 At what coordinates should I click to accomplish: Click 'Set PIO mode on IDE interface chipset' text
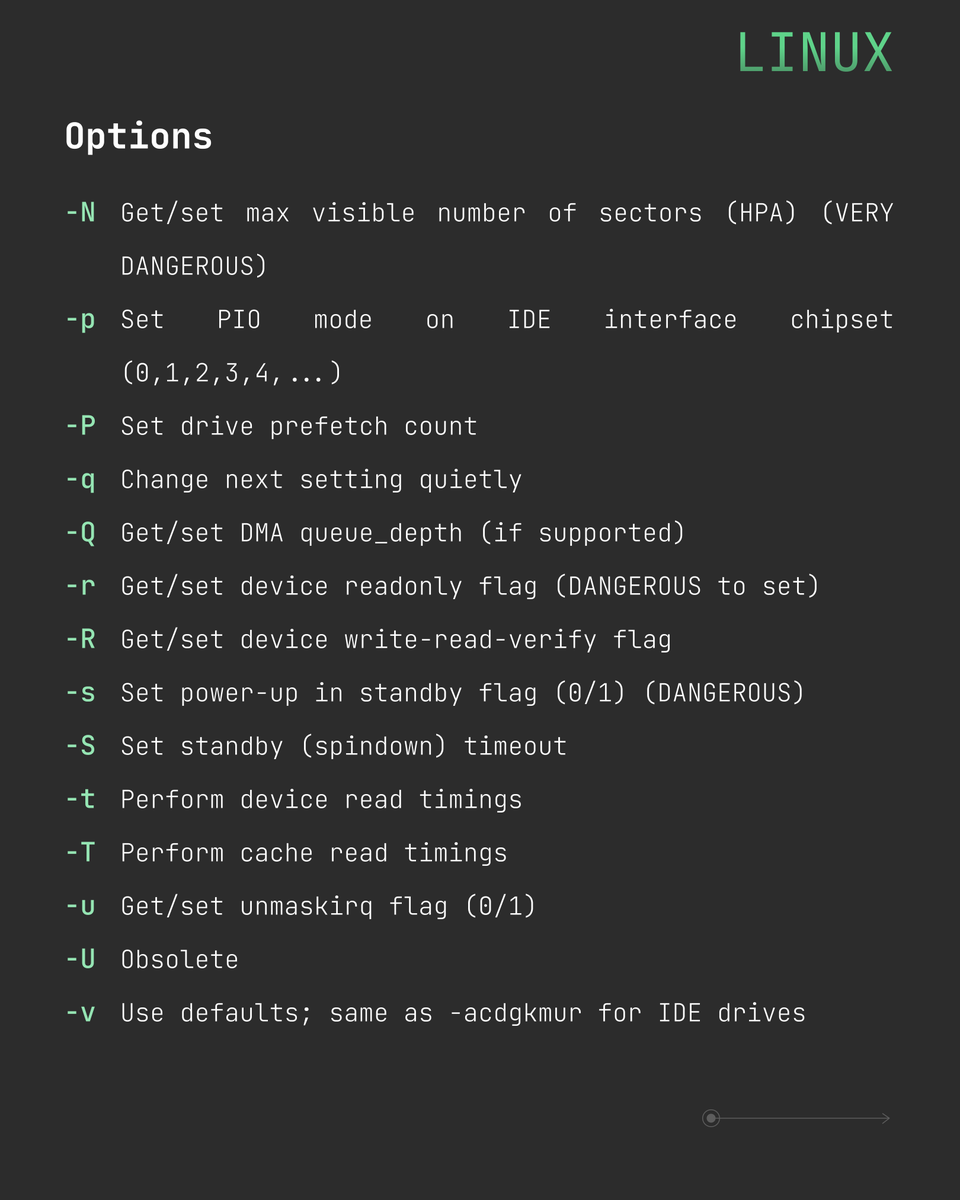click(x=507, y=320)
